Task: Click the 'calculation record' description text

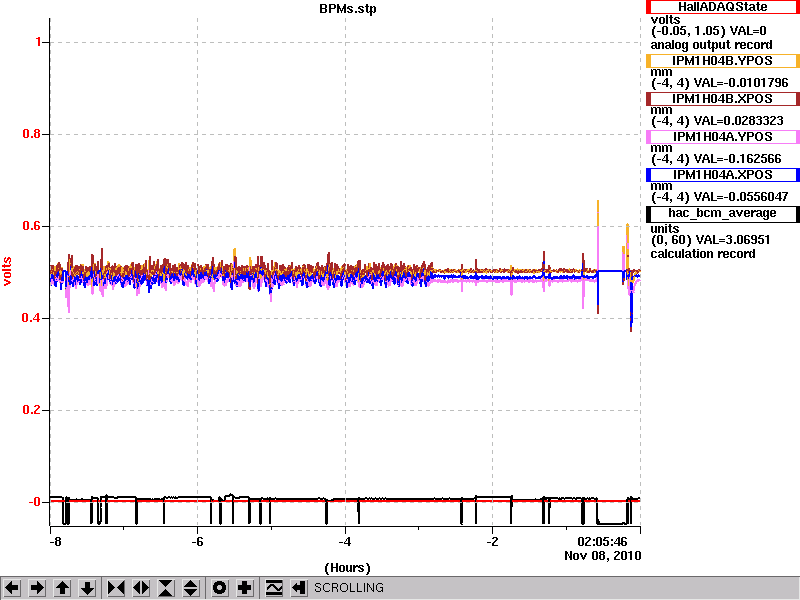Action: 703,254
